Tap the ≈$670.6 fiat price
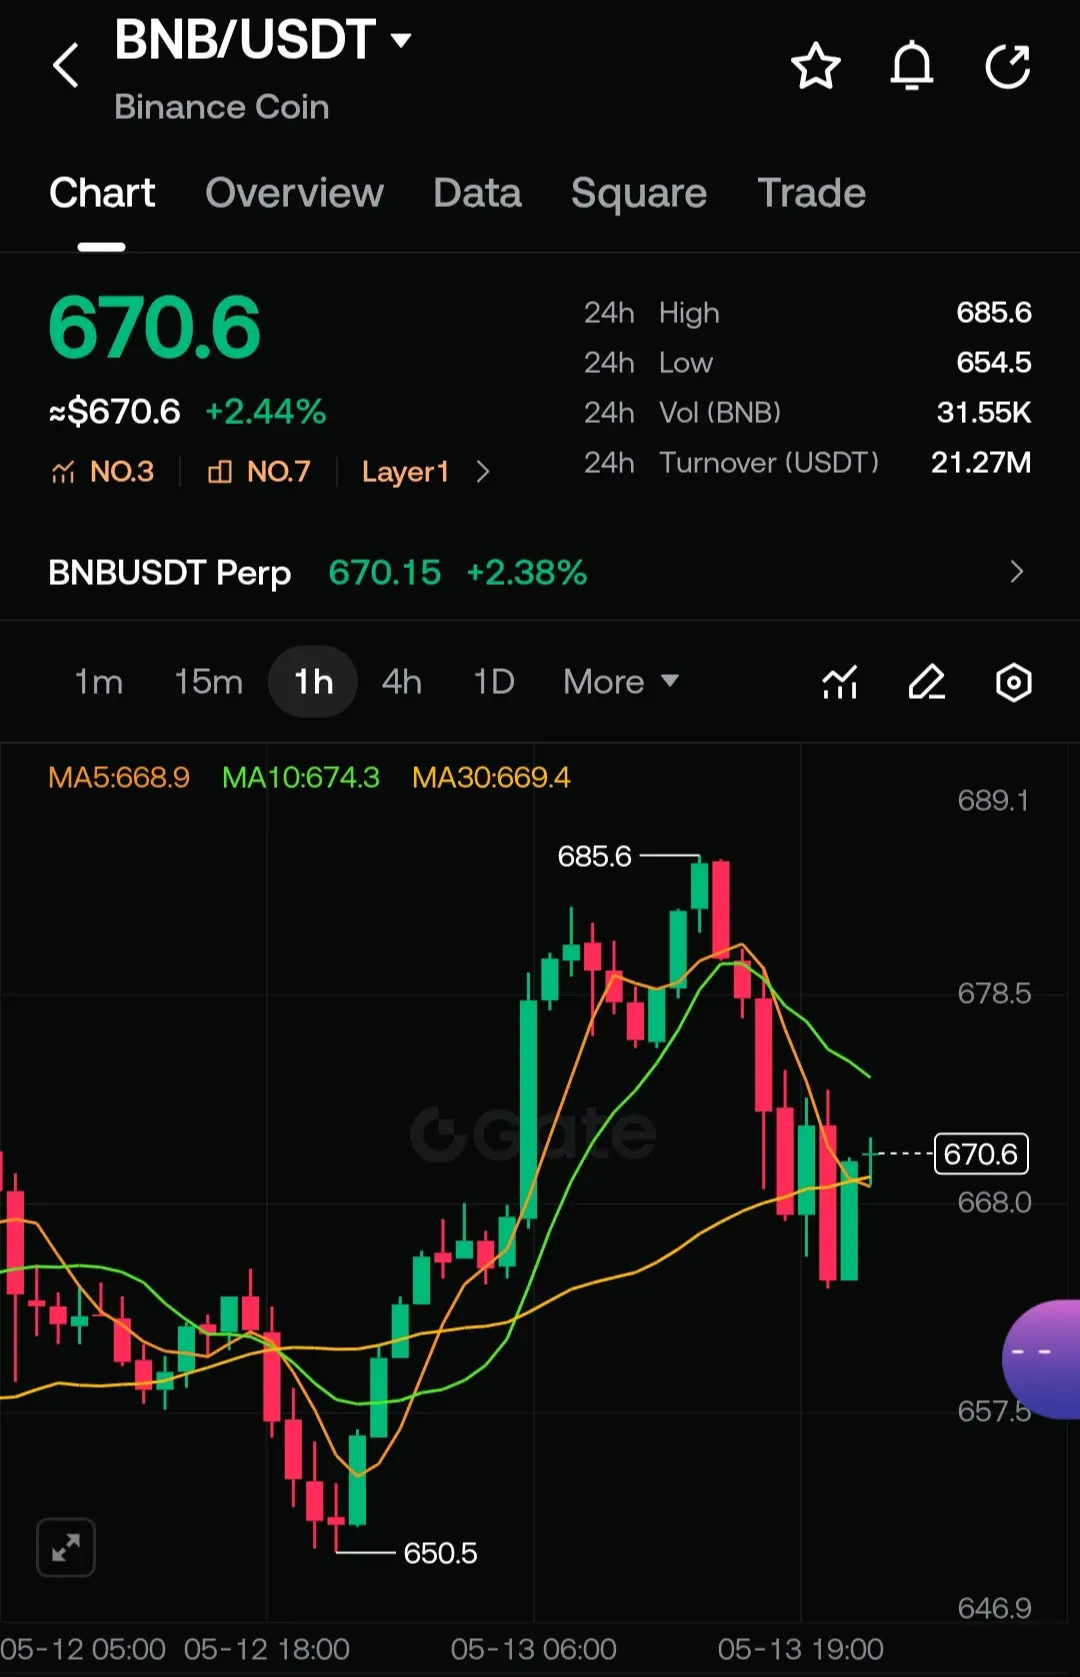The width and height of the screenshot is (1080, 1677). click(x=115, y=411)
